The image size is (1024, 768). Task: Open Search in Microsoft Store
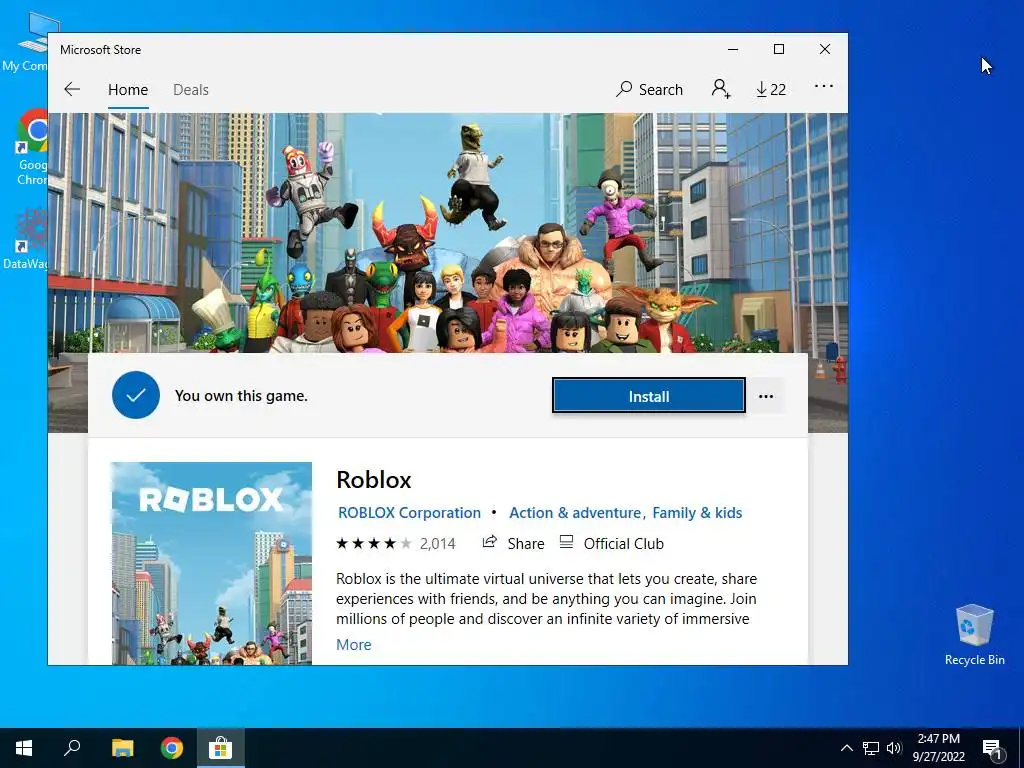click(x=649, y=89)
